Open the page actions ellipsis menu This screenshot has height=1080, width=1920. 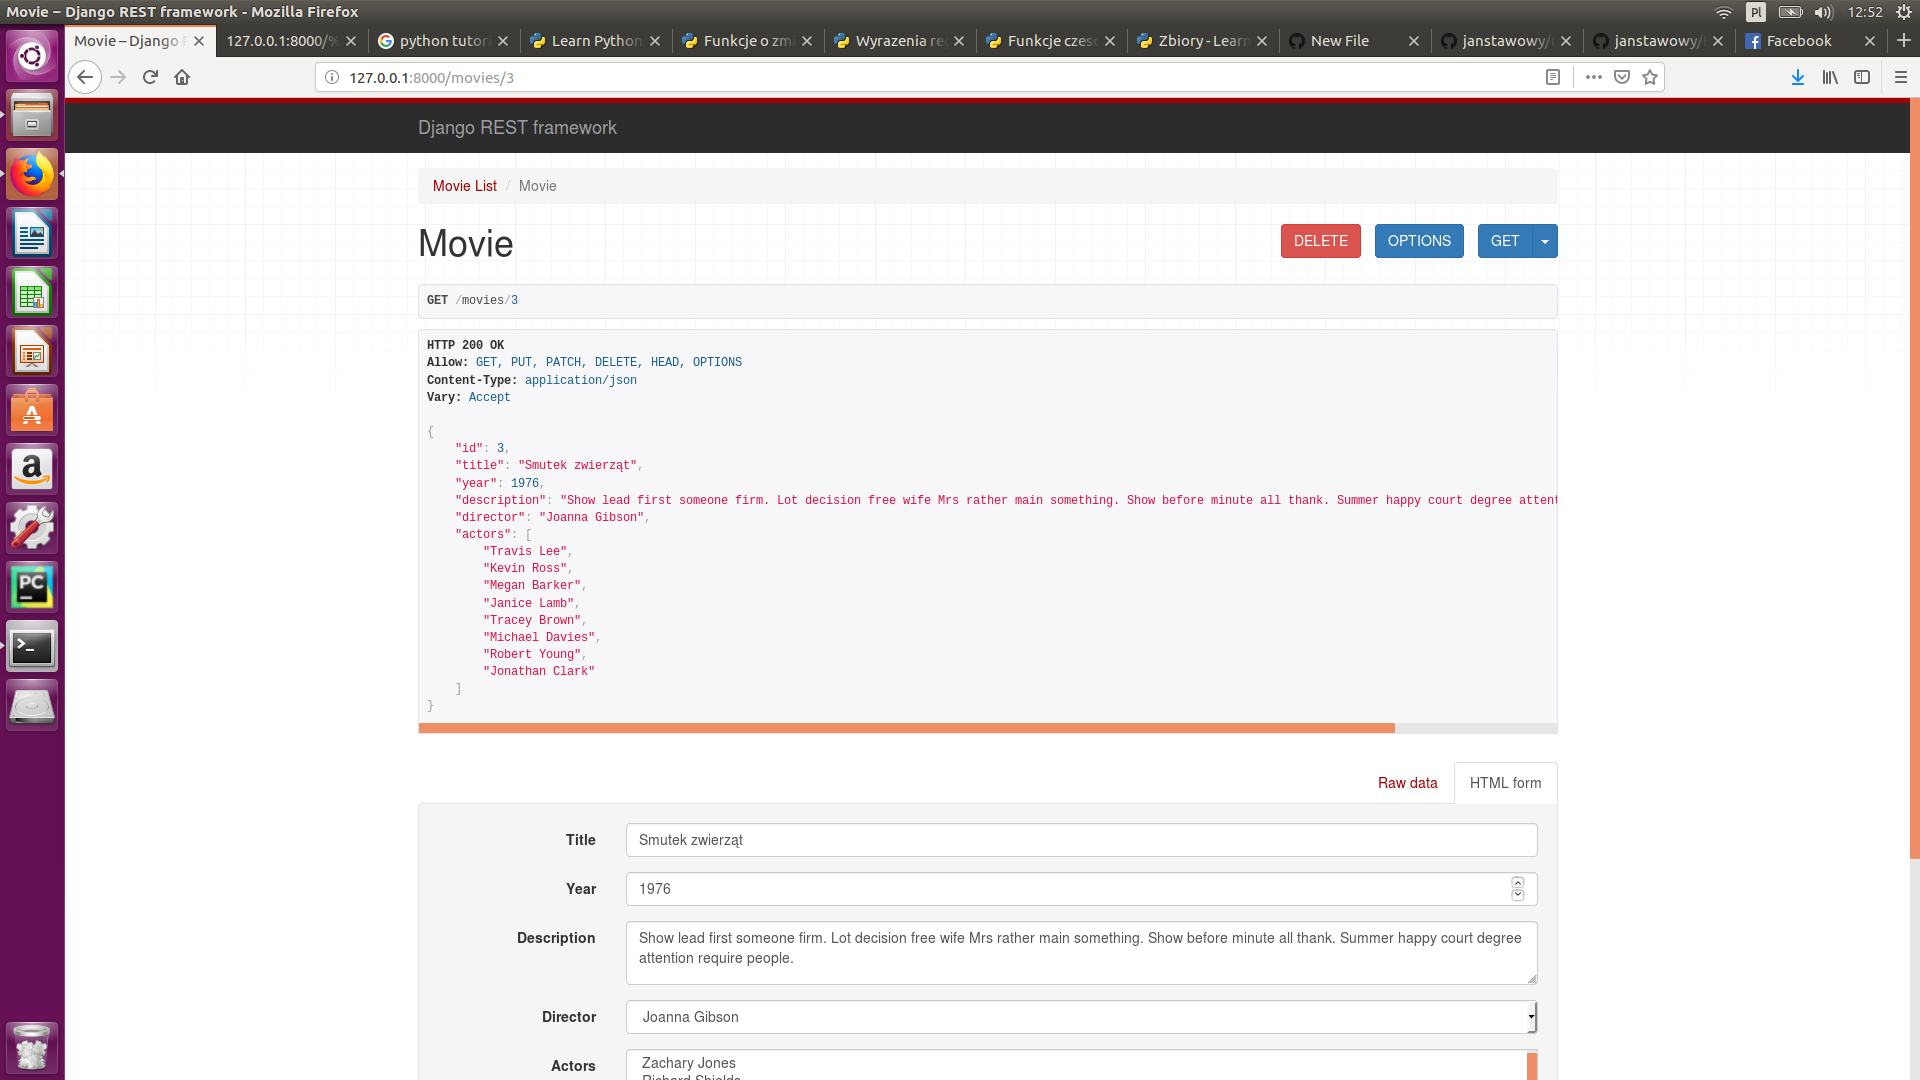pyautogui.click(x=1594, y=77)
